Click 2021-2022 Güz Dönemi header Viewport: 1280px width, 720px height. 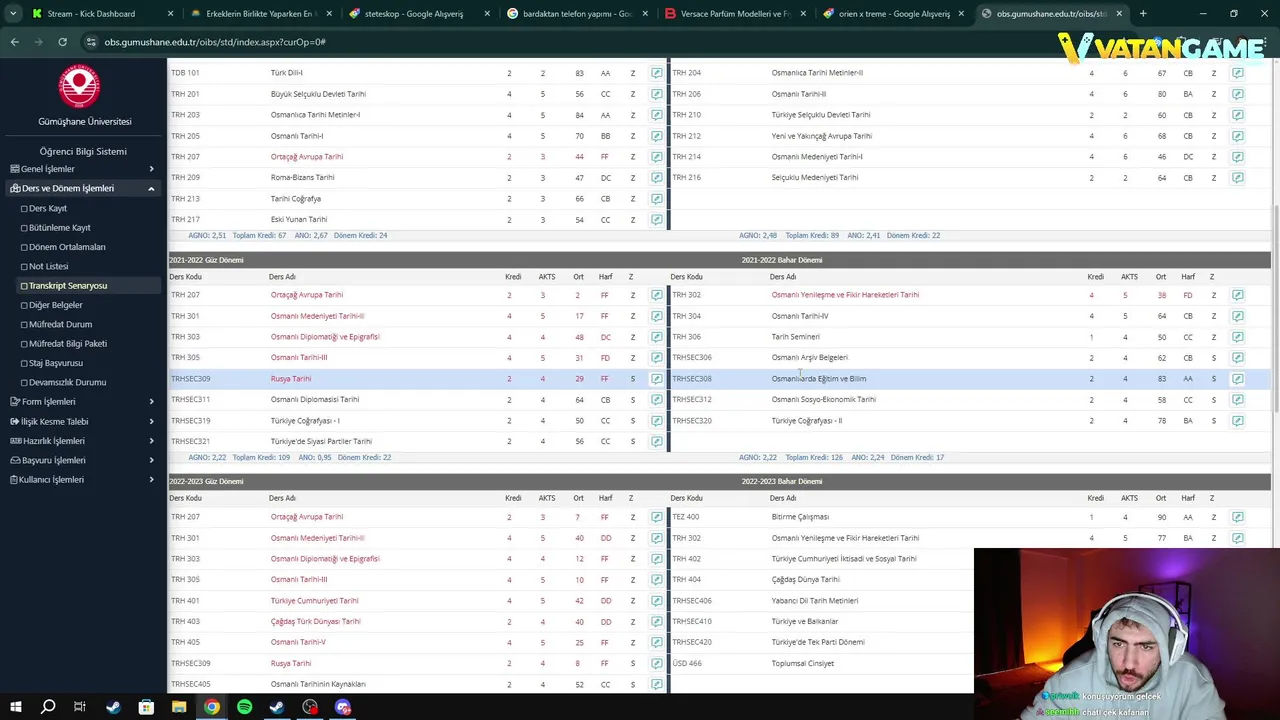point(206,260)
